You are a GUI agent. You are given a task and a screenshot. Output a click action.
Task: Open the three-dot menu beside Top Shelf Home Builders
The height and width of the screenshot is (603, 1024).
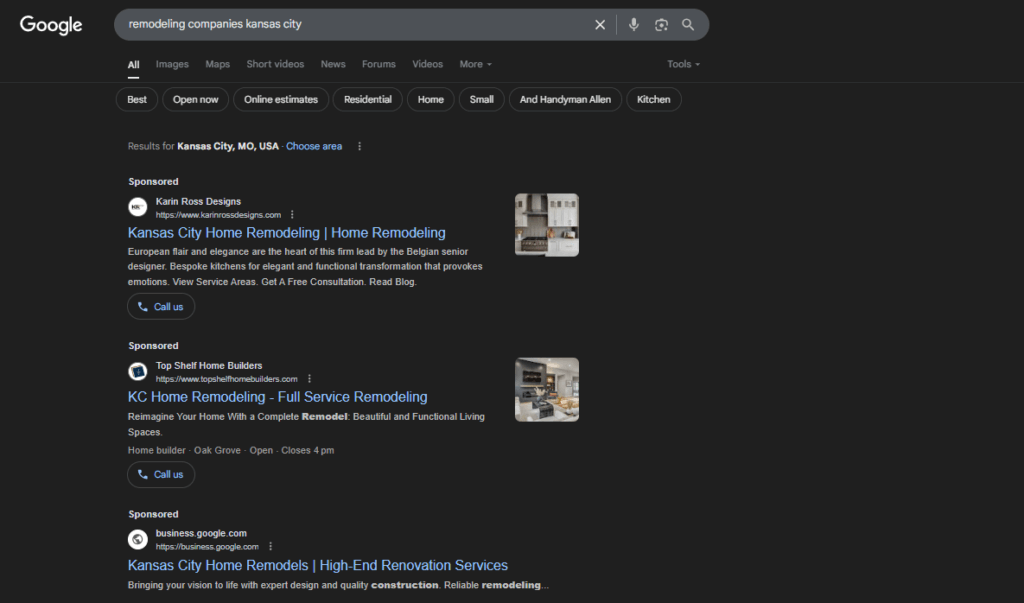click(308, 378)
